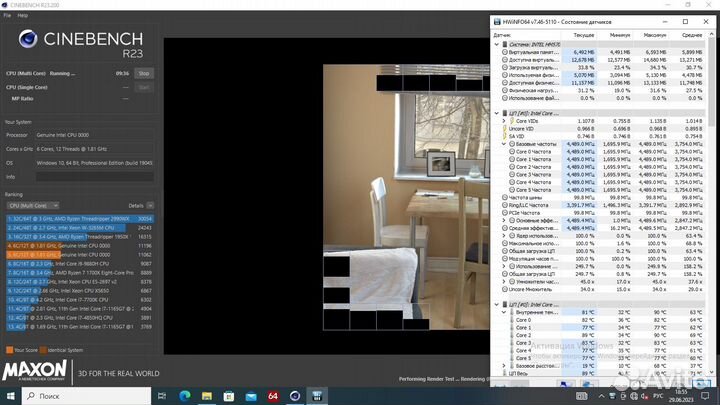Open the Windows Start menu
This screenshot has height=405, width=720.
(10, 396)
